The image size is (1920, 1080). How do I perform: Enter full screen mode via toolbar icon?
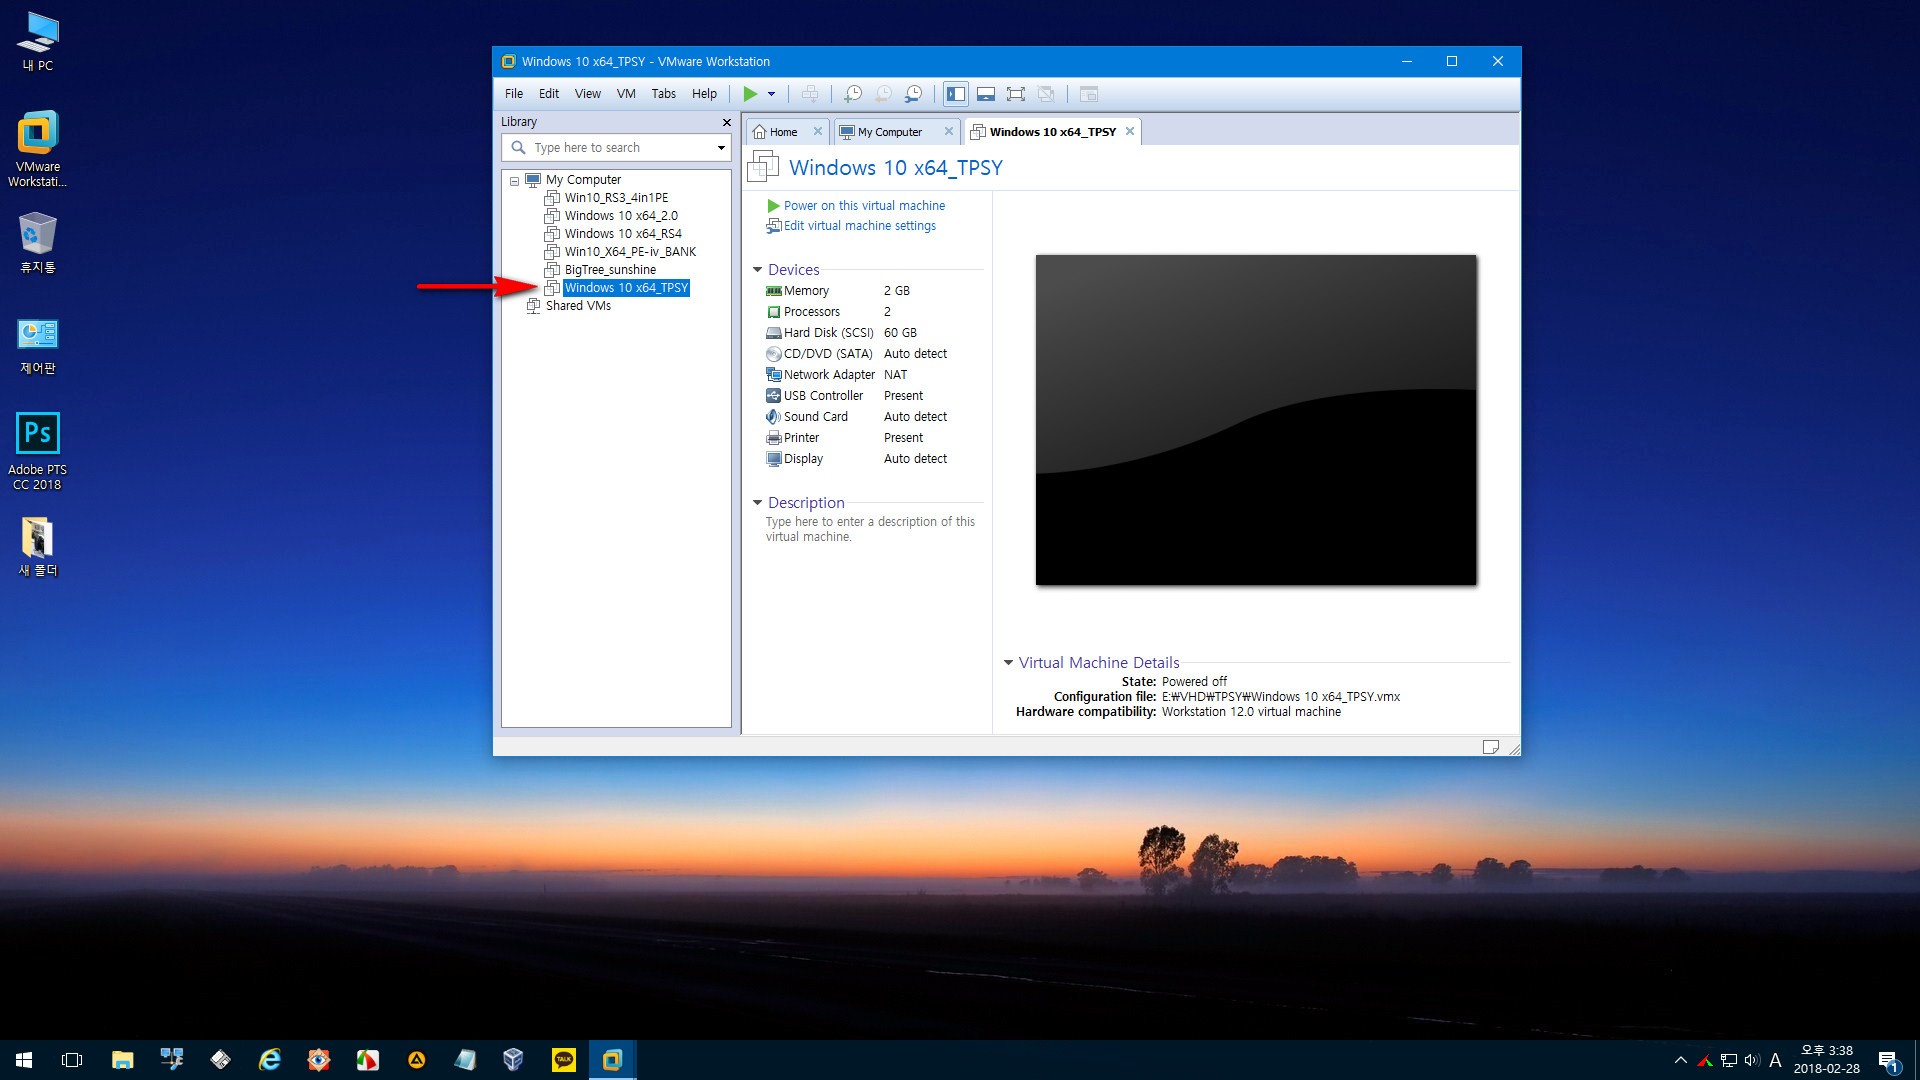pyautogui.click(x=1016, y=94)
